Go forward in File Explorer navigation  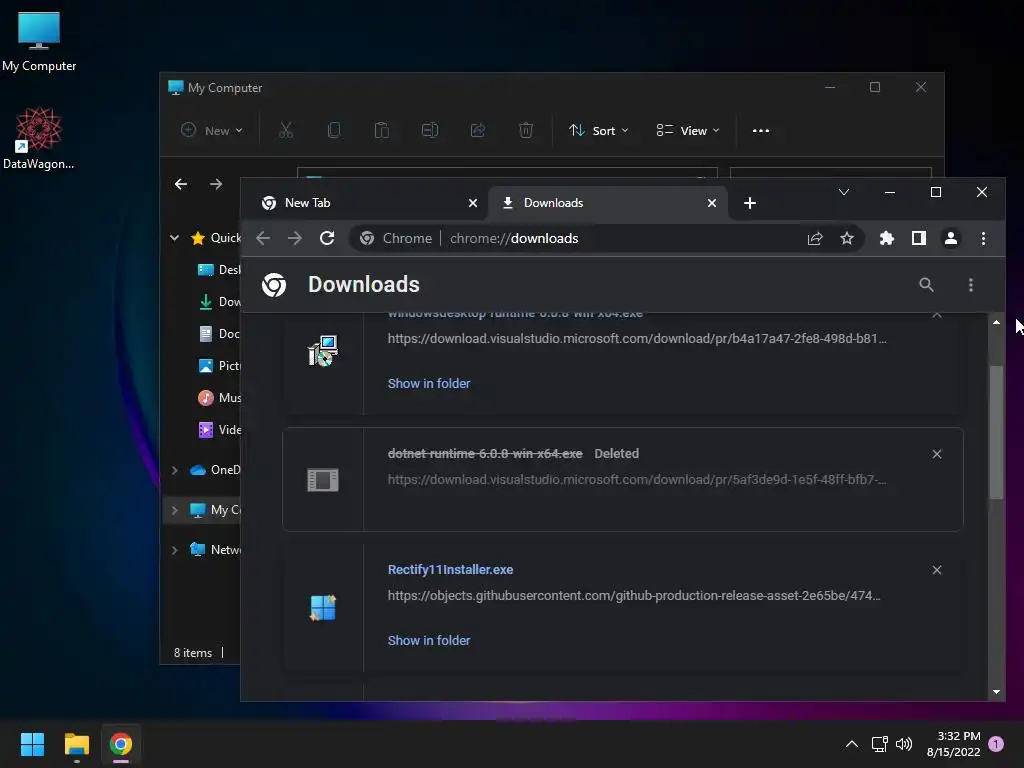(216, 184)
